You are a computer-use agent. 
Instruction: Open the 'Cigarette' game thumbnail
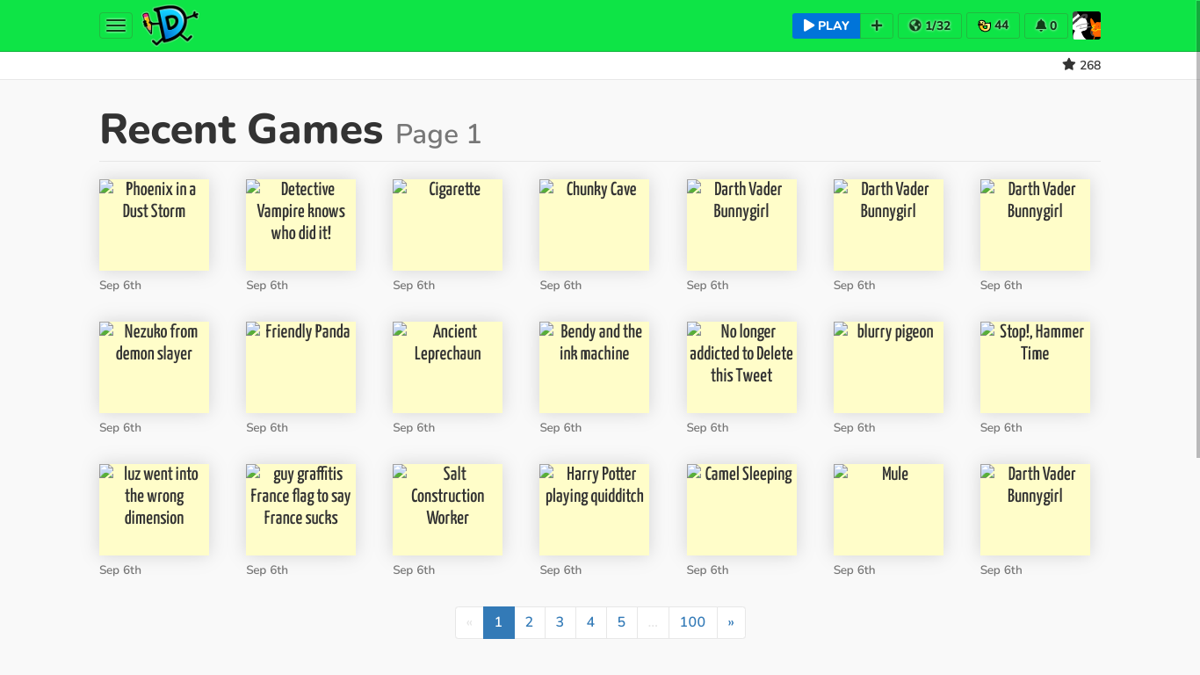pos(447,224)
